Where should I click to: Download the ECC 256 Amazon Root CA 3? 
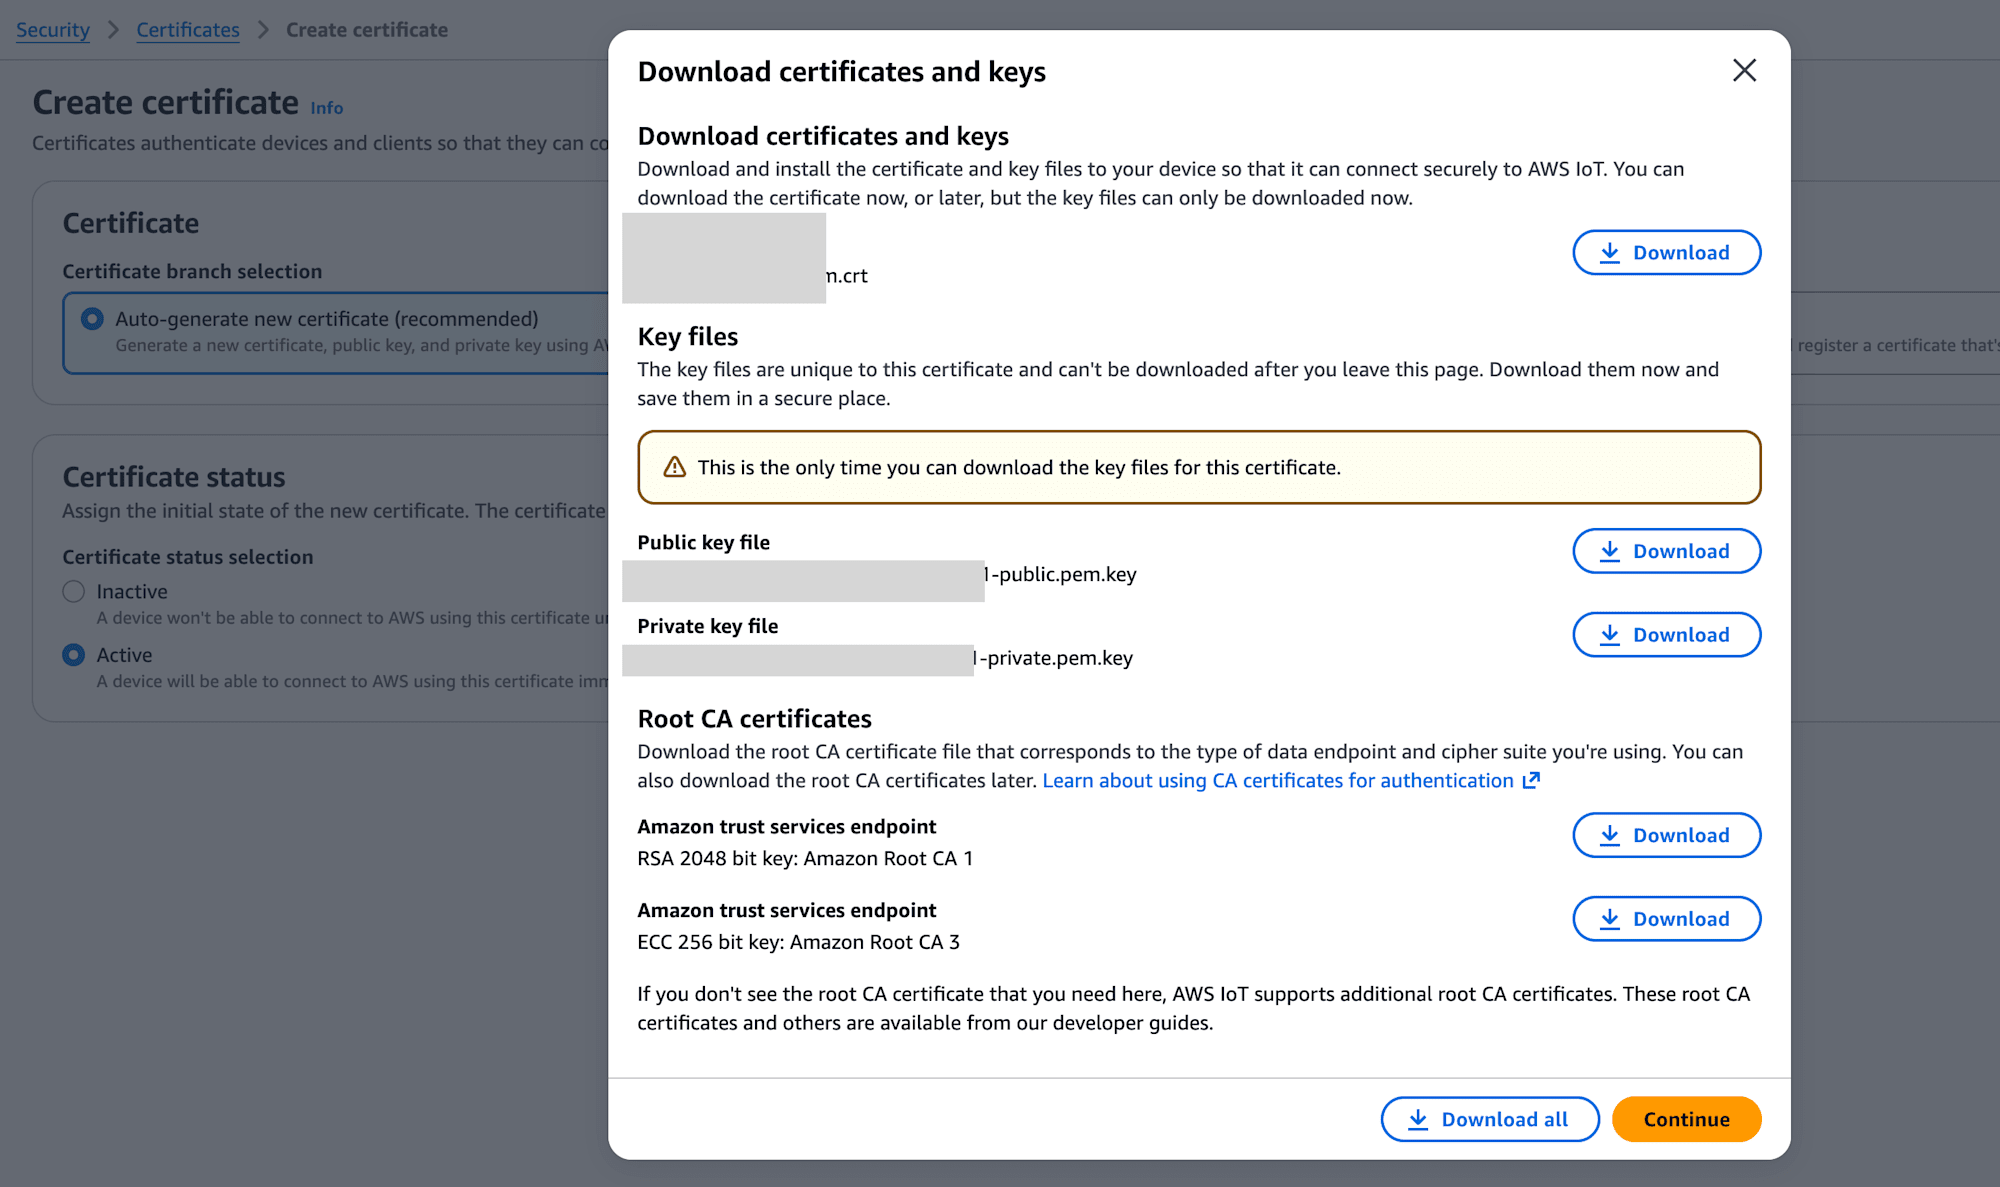(1666, 919)
